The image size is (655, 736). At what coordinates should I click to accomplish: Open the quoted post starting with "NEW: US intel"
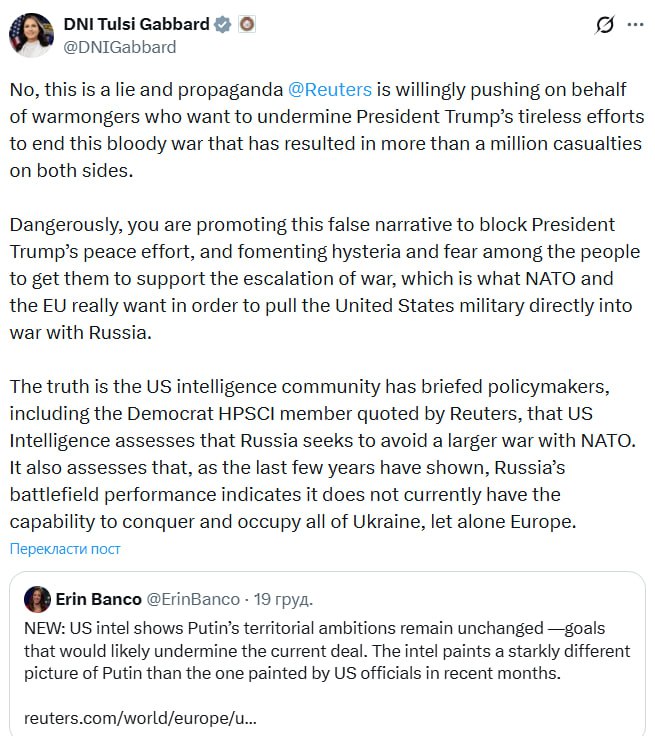pyautogui.click(x=327, y=651)
